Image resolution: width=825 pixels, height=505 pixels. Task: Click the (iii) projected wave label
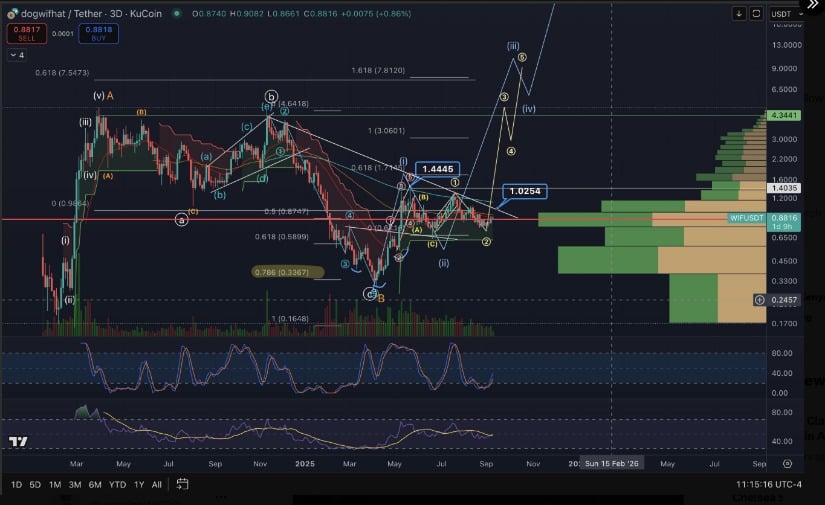click(x=513, y=46)
